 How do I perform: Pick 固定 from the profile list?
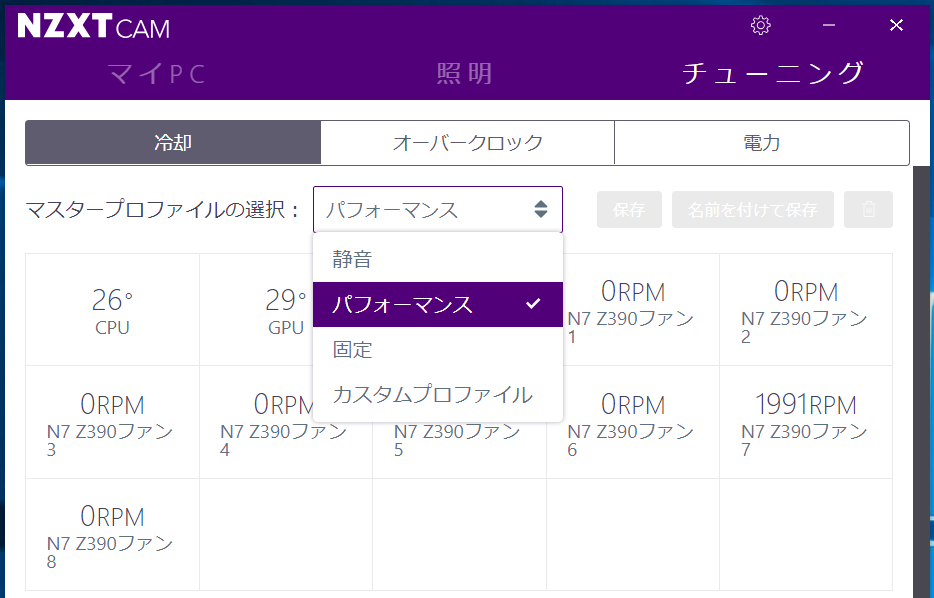tap(438, 349)
